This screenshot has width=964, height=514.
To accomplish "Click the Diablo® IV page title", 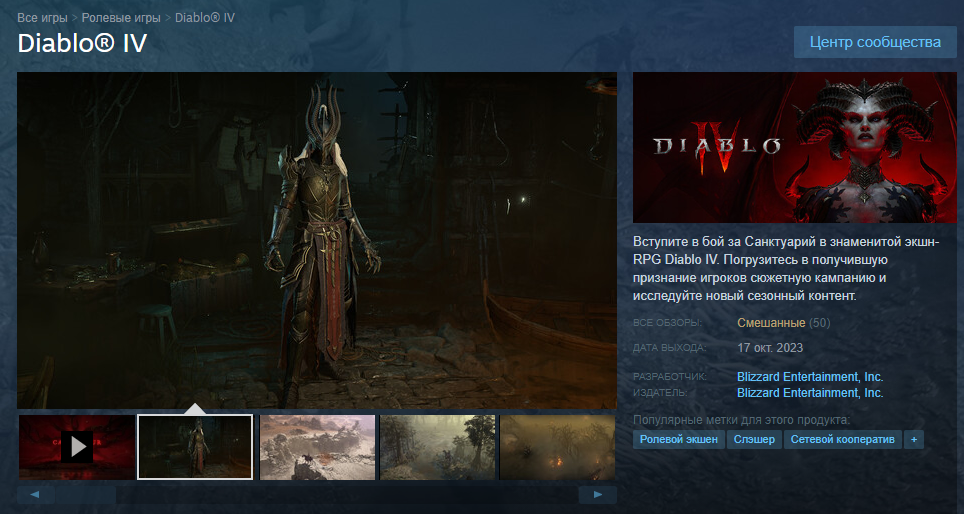I will point(82,44).
